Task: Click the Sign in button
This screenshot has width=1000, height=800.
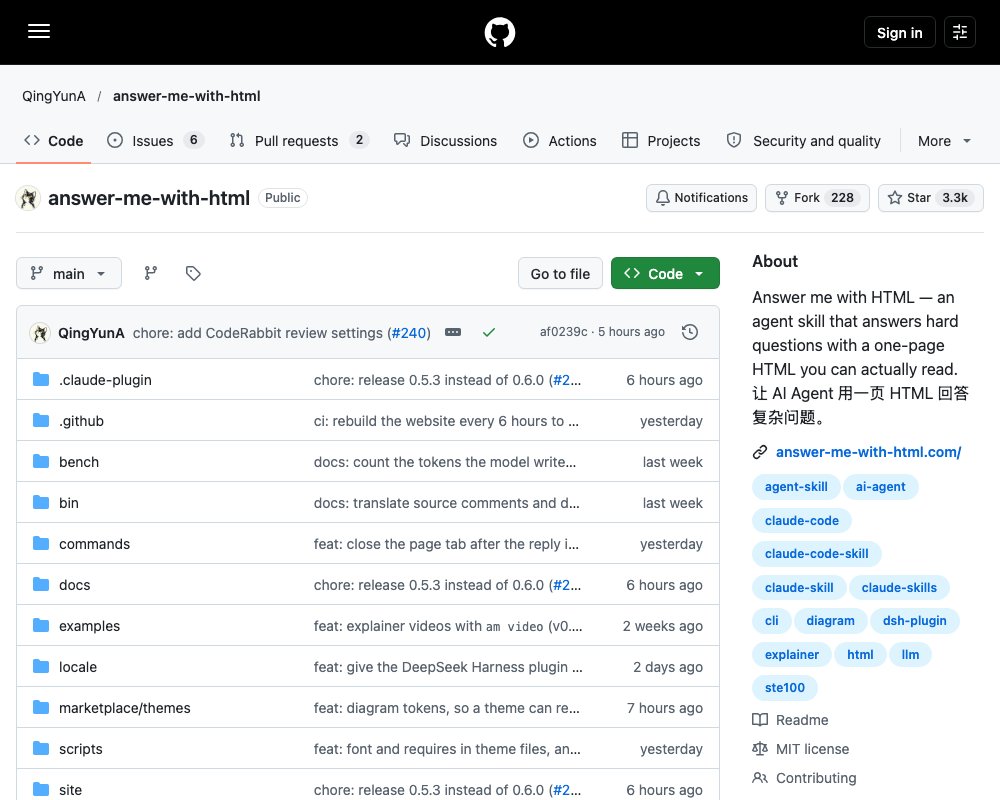Action: [x=899, y=32]
